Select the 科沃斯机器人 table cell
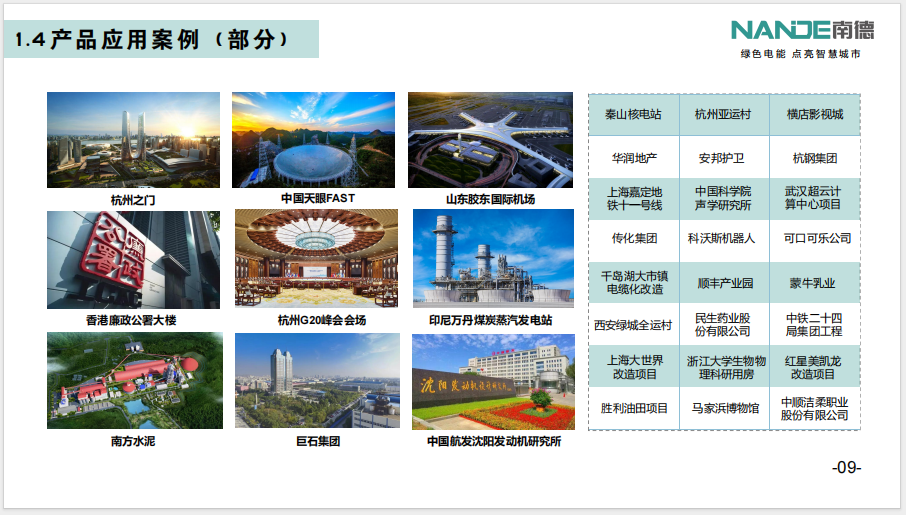 click(x=724, y=239)
